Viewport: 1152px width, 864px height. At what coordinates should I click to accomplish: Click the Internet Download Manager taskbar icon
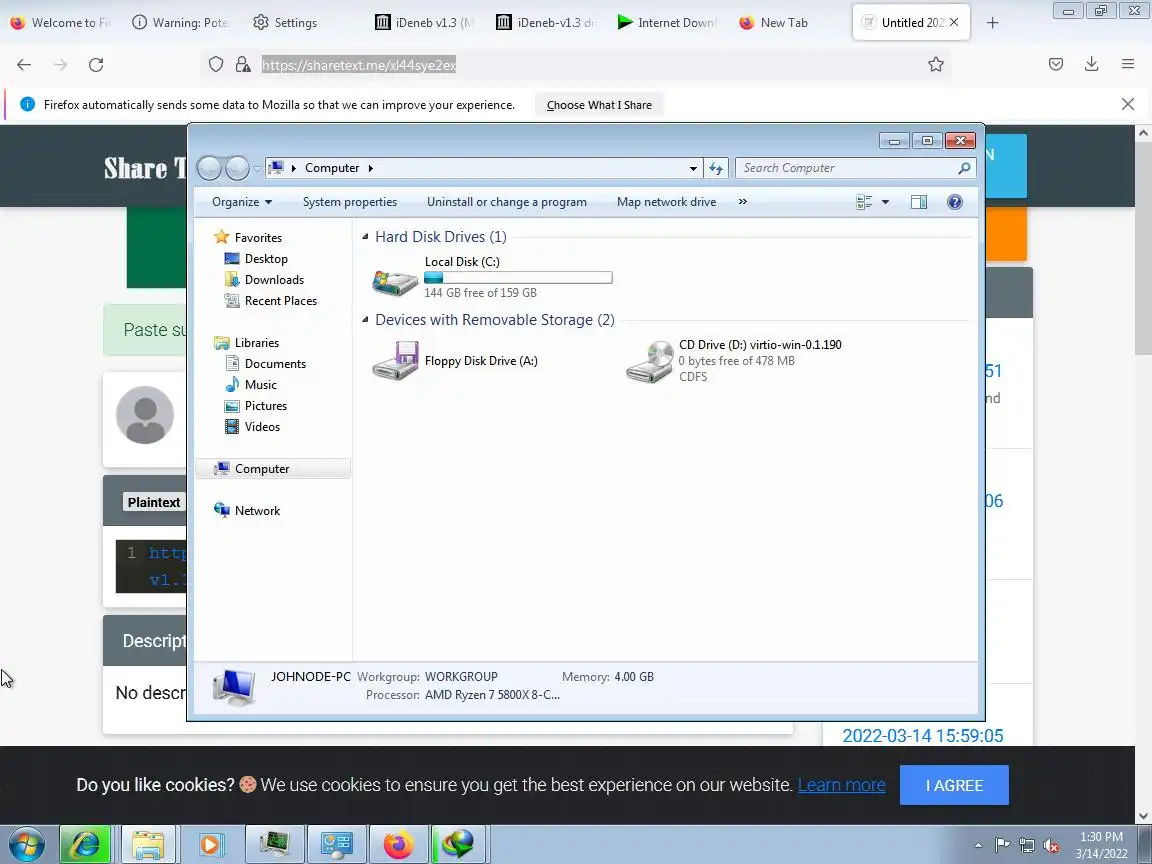(460, 844)
